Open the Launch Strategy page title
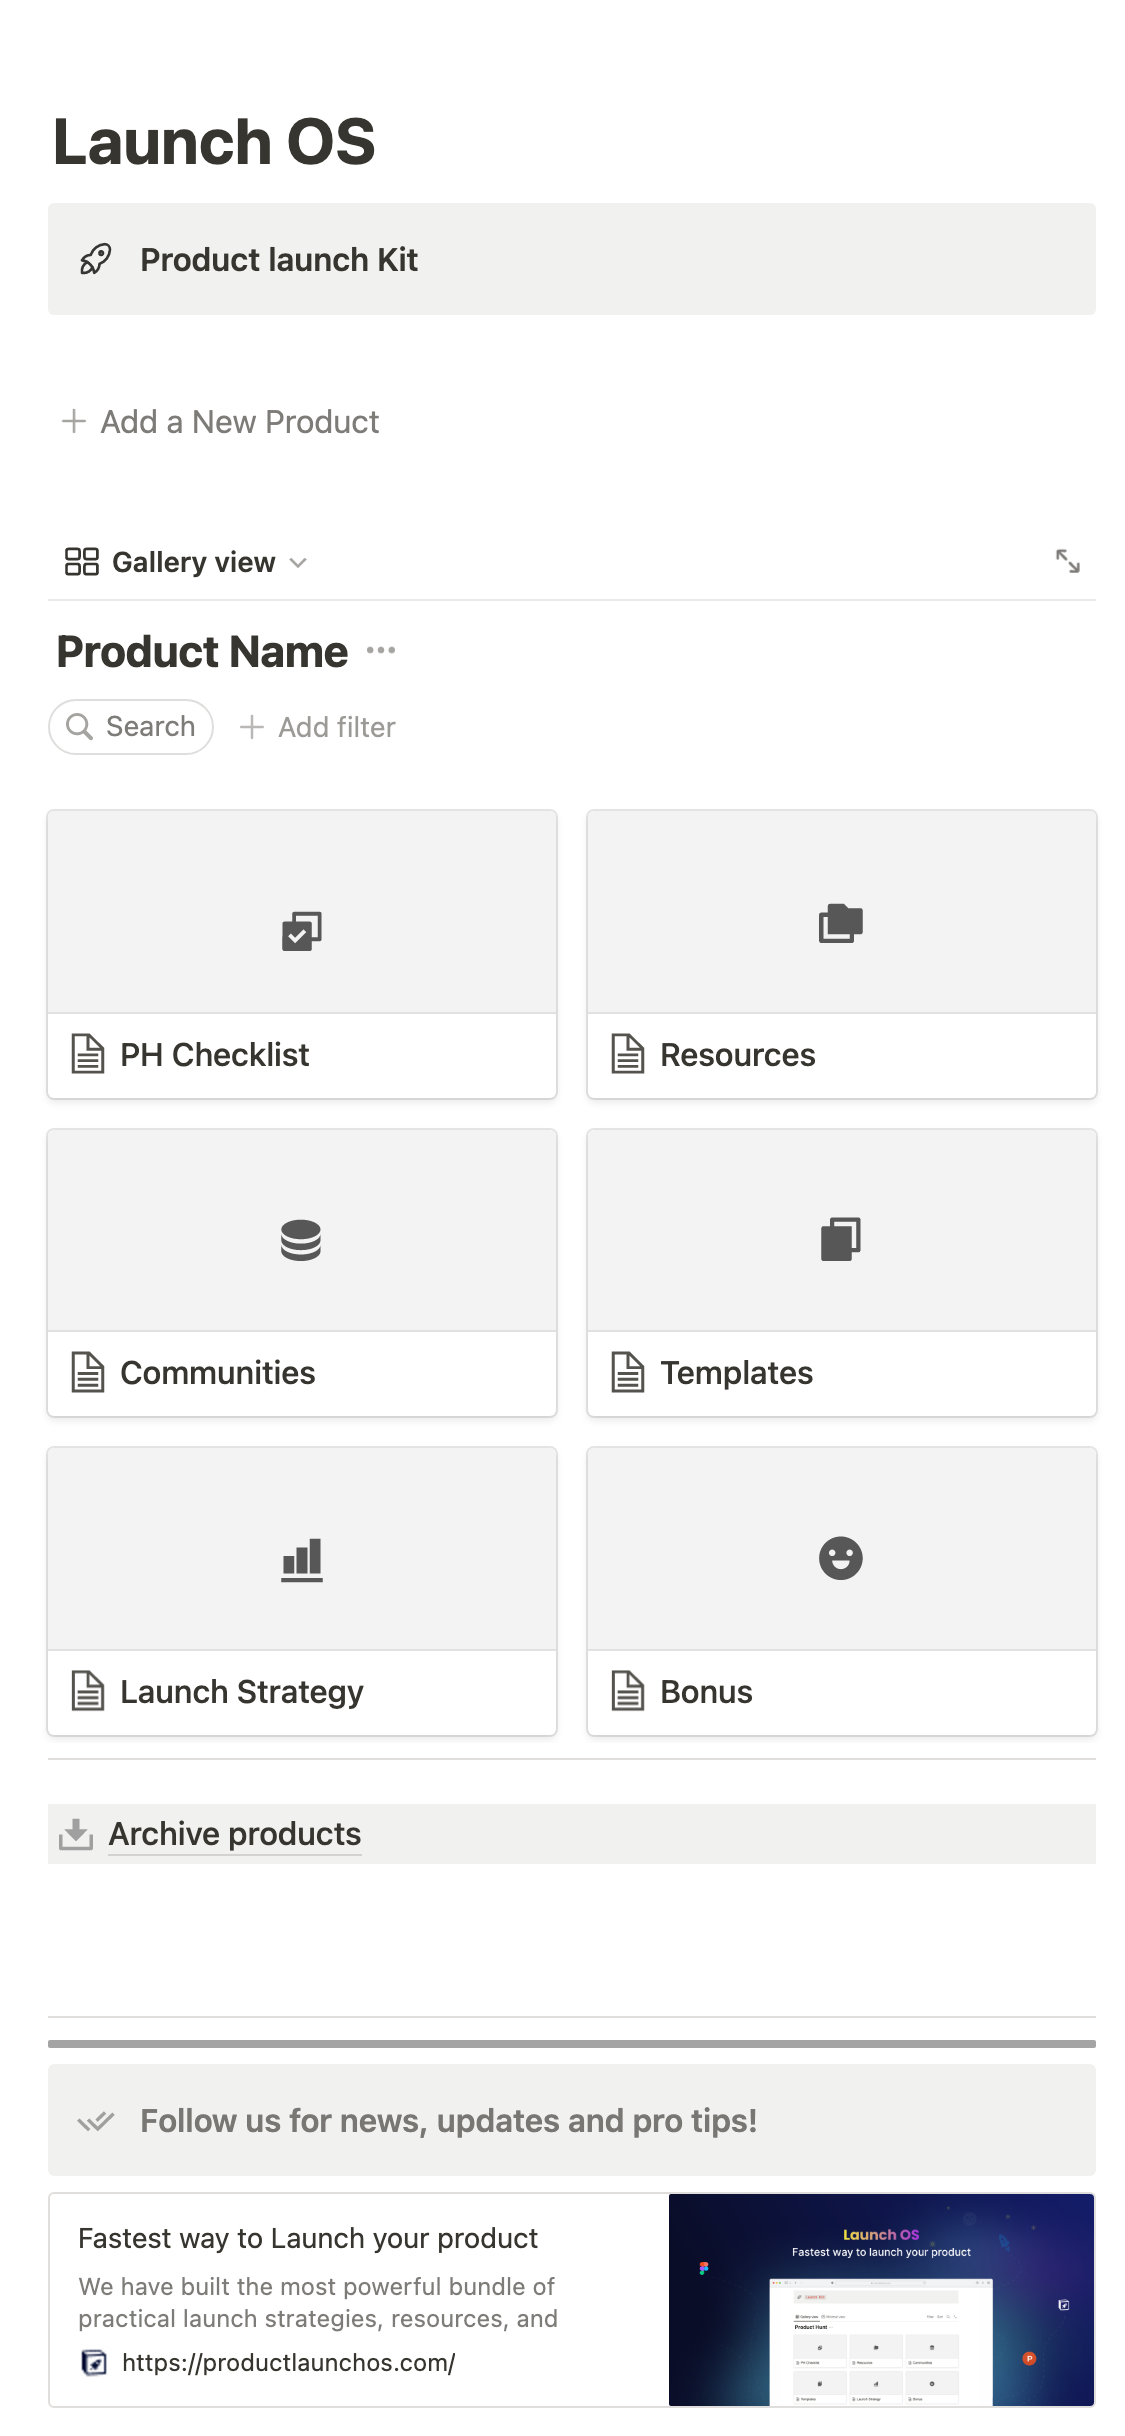This screenshot has width=1125, height=2436. (241, 1692)
